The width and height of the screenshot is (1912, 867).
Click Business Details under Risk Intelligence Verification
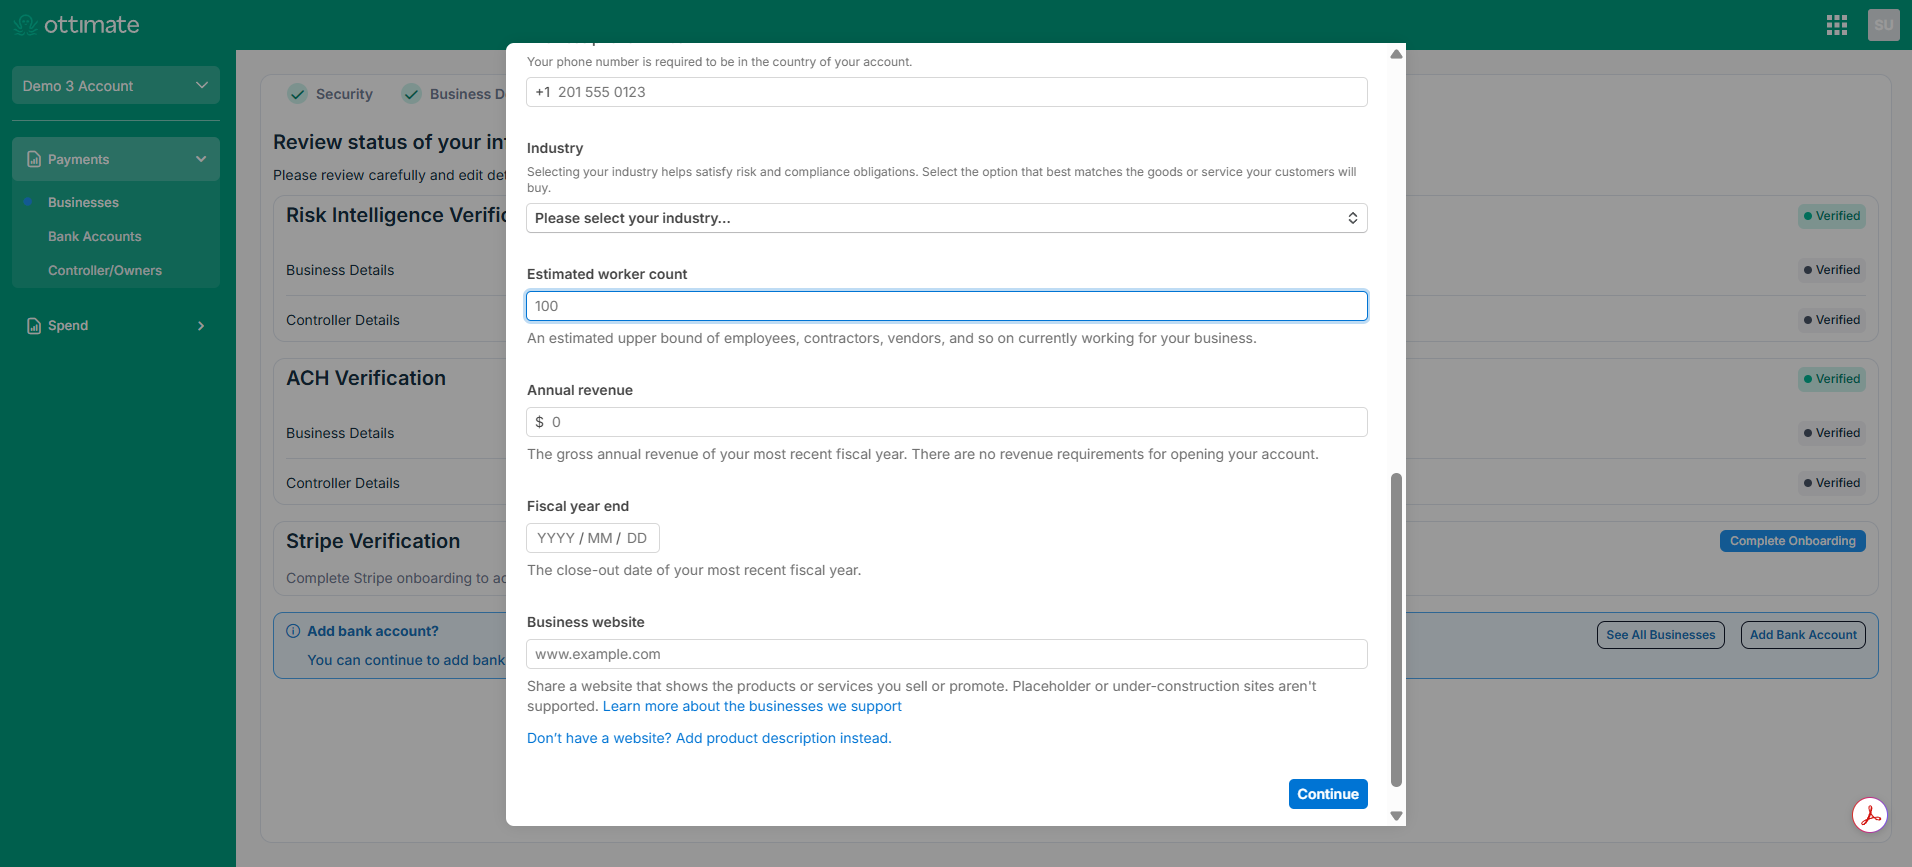point(340,270)
